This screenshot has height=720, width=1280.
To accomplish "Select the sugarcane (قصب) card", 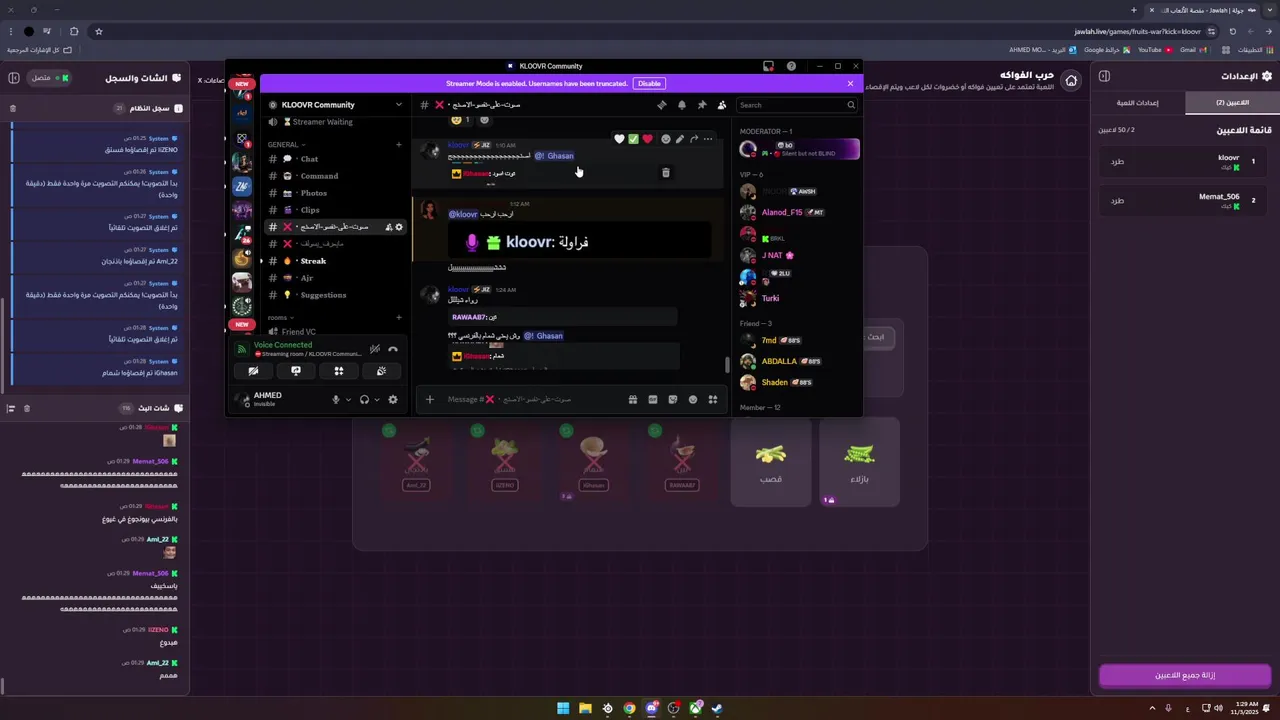I will click(x=770, y=462).
